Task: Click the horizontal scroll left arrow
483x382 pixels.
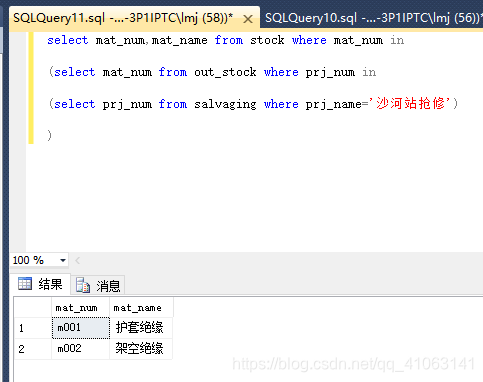Action: point(77,260)
